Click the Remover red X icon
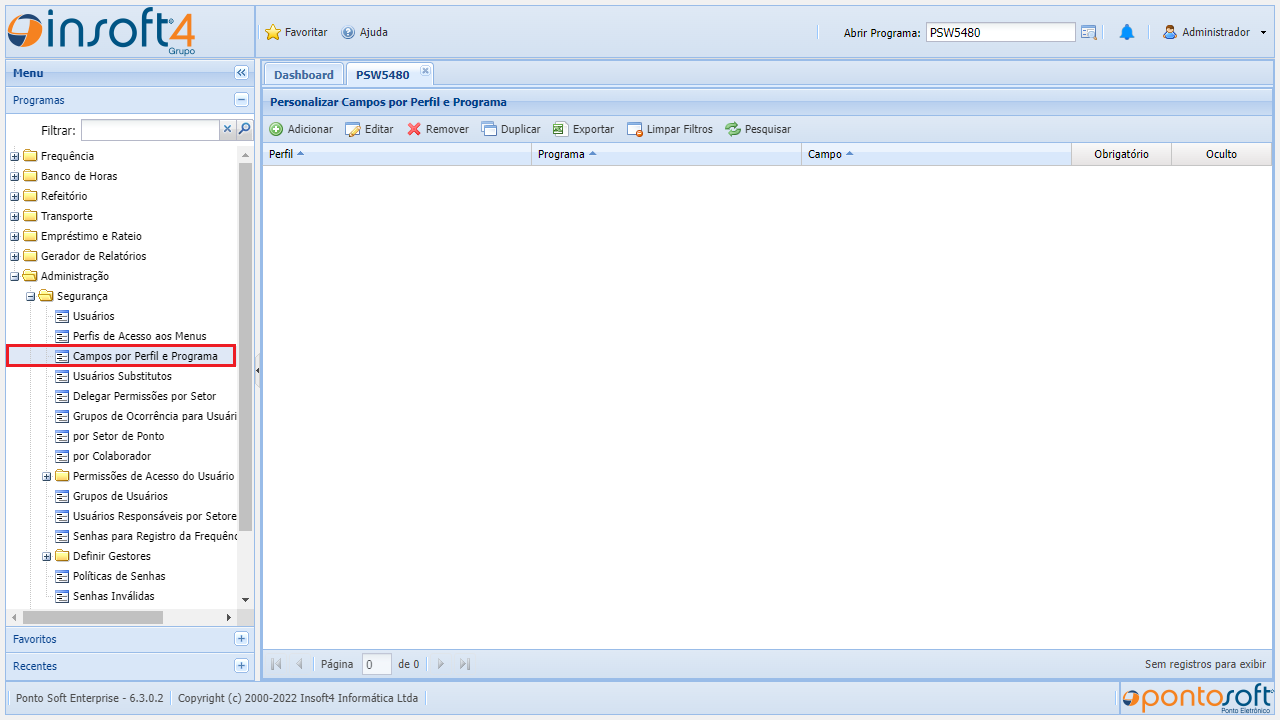The image size is (1280, 720). tap(414, 129)
